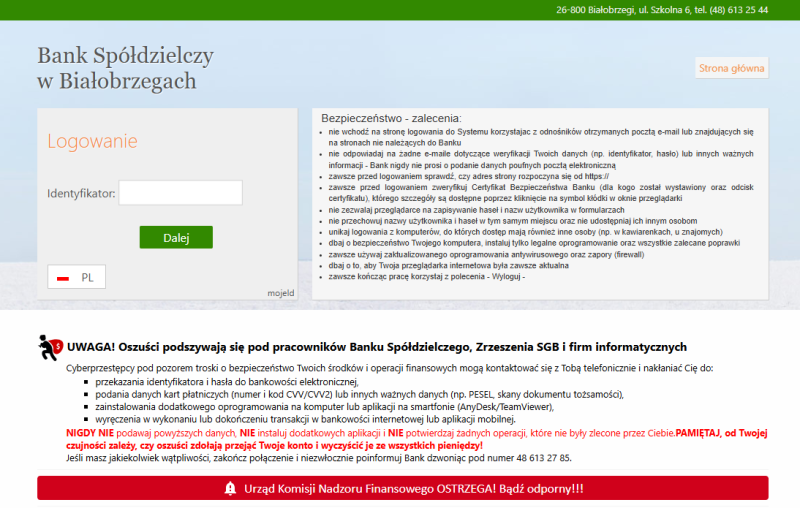Click the bullet about przeglądarka internetowa aktualna
The width and height of the screenshot is (800, 508).
tap(448, 266)
